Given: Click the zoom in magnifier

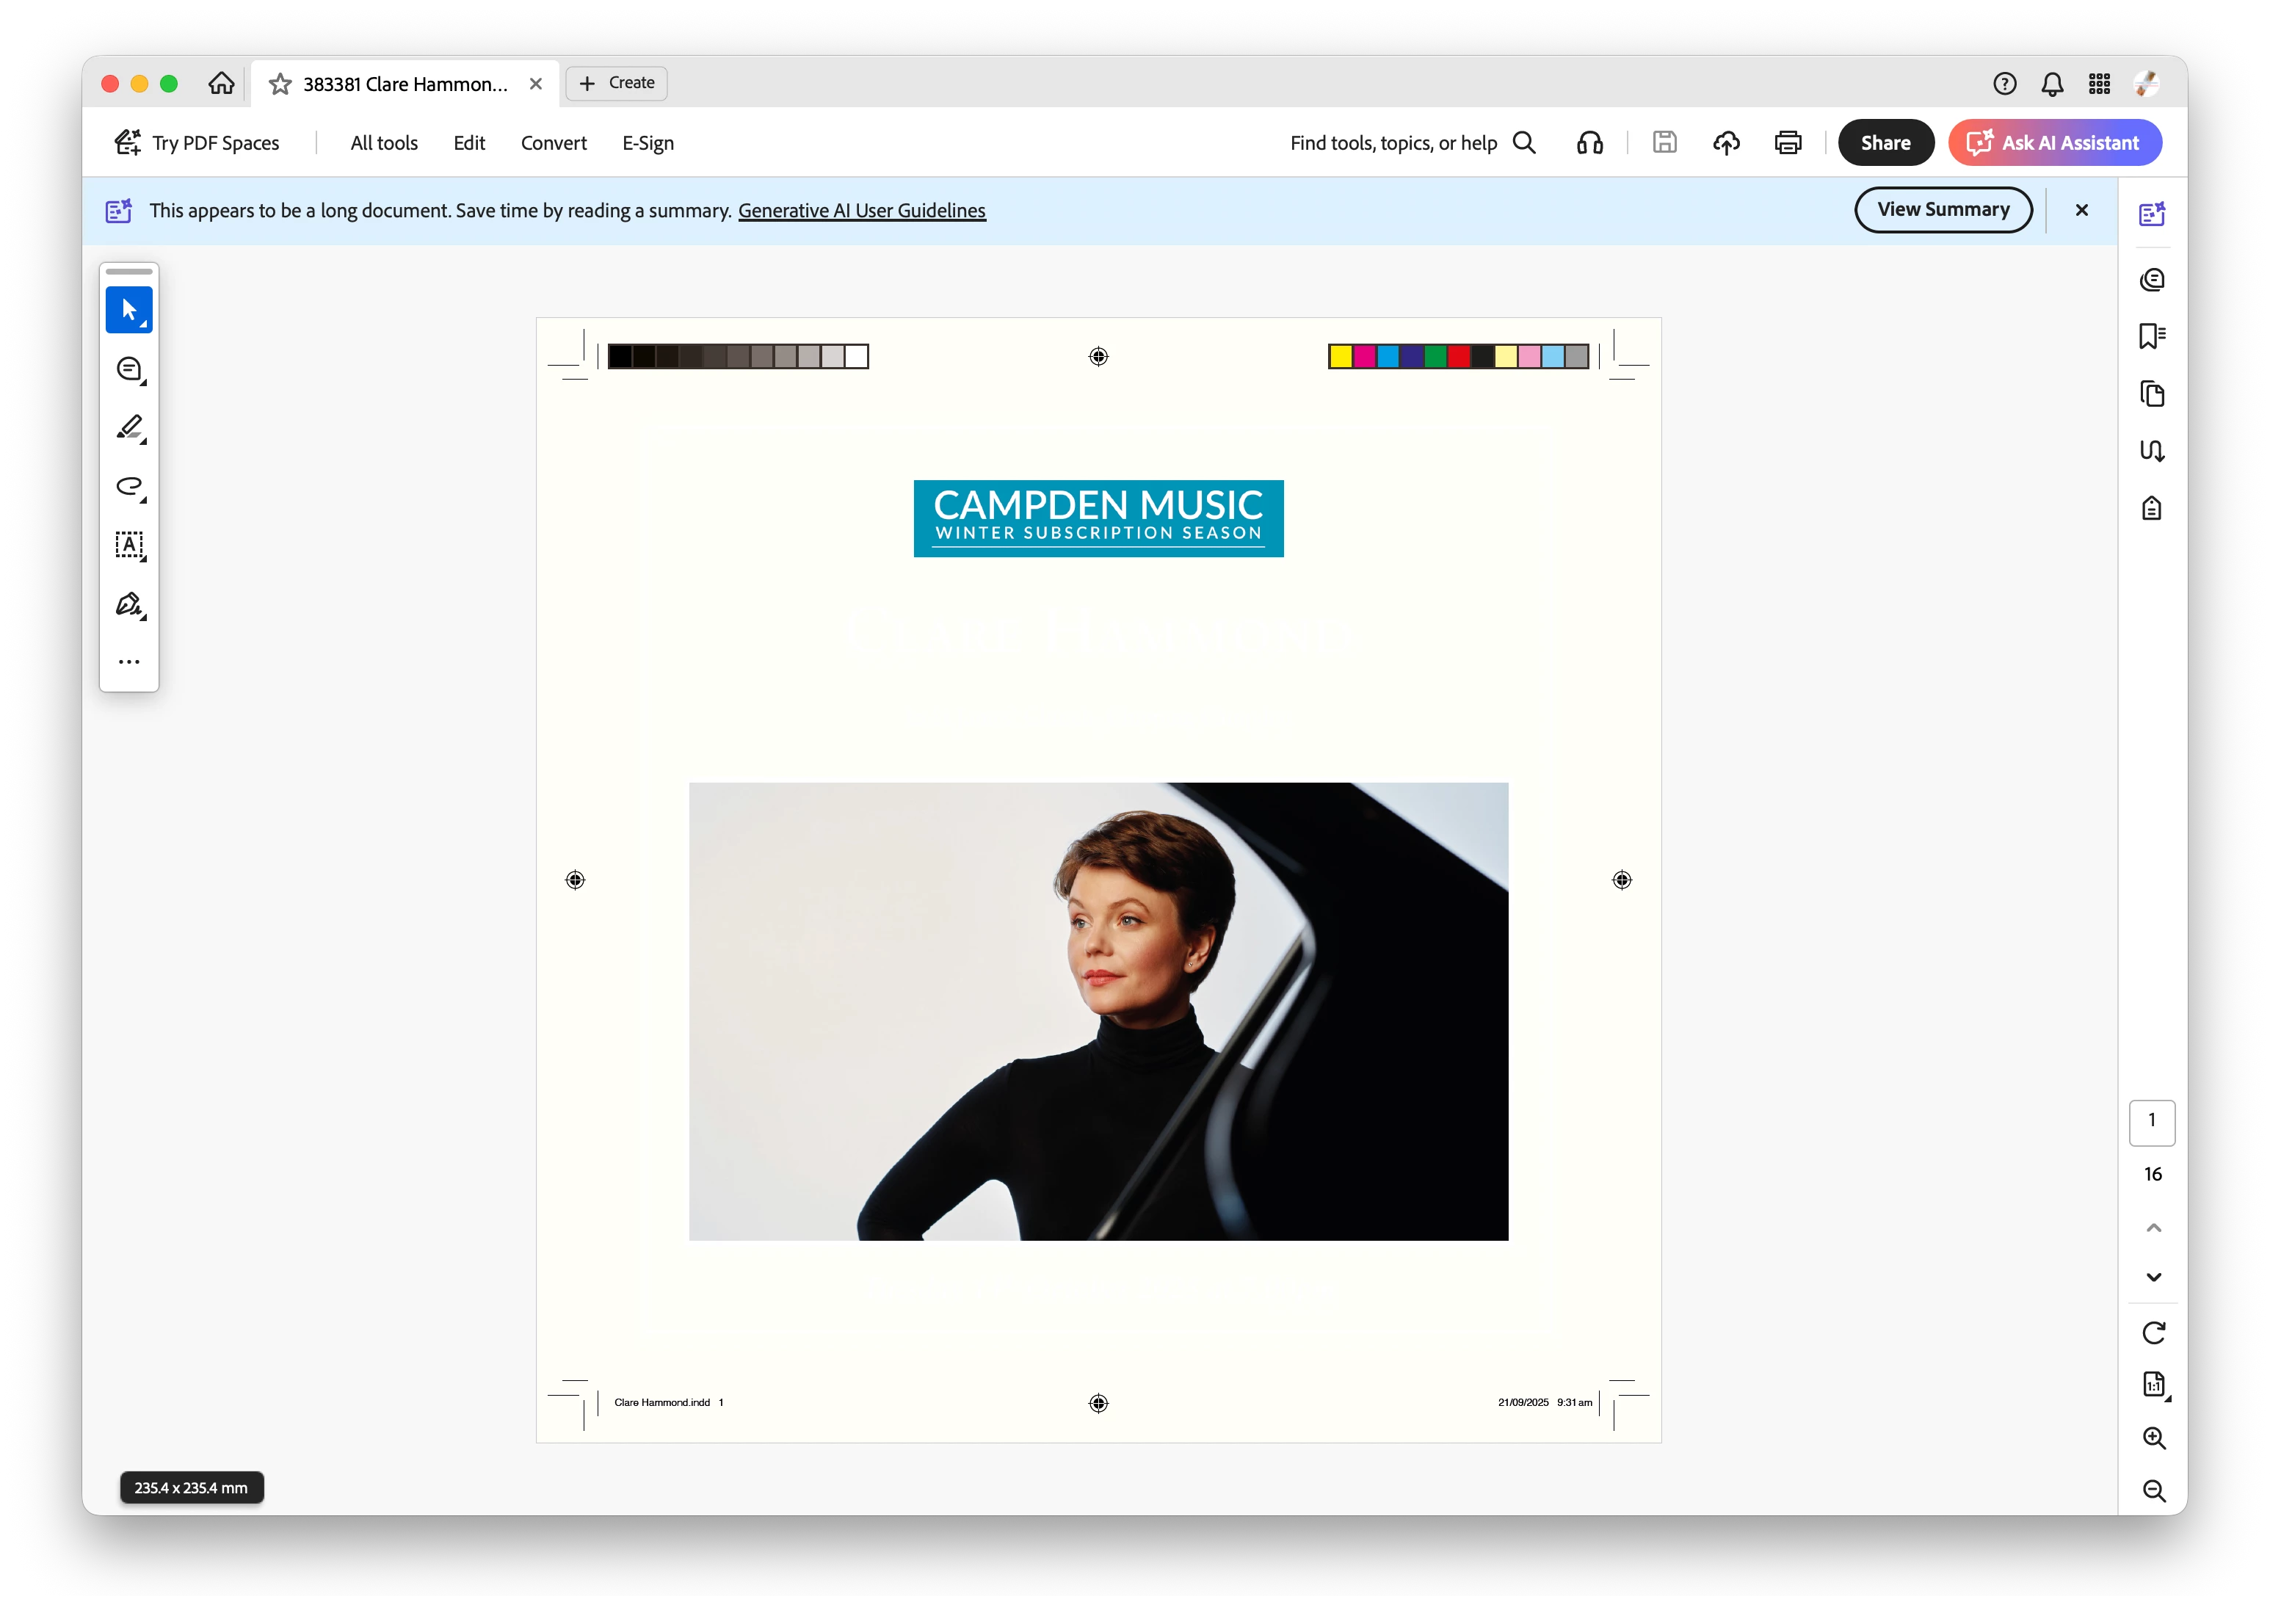Looking at the screenshot, I should (2153, 1438).
